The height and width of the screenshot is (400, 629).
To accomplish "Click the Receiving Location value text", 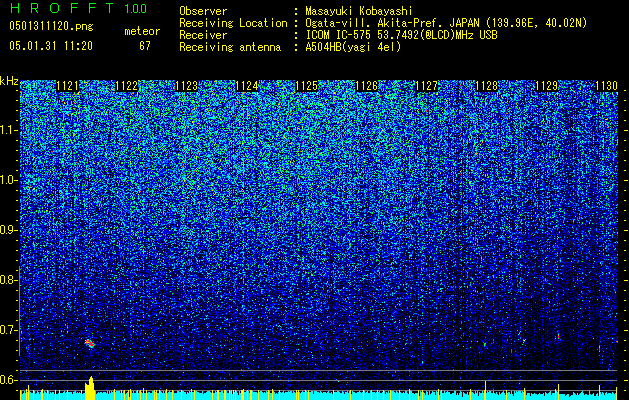I will click(446, 23).
